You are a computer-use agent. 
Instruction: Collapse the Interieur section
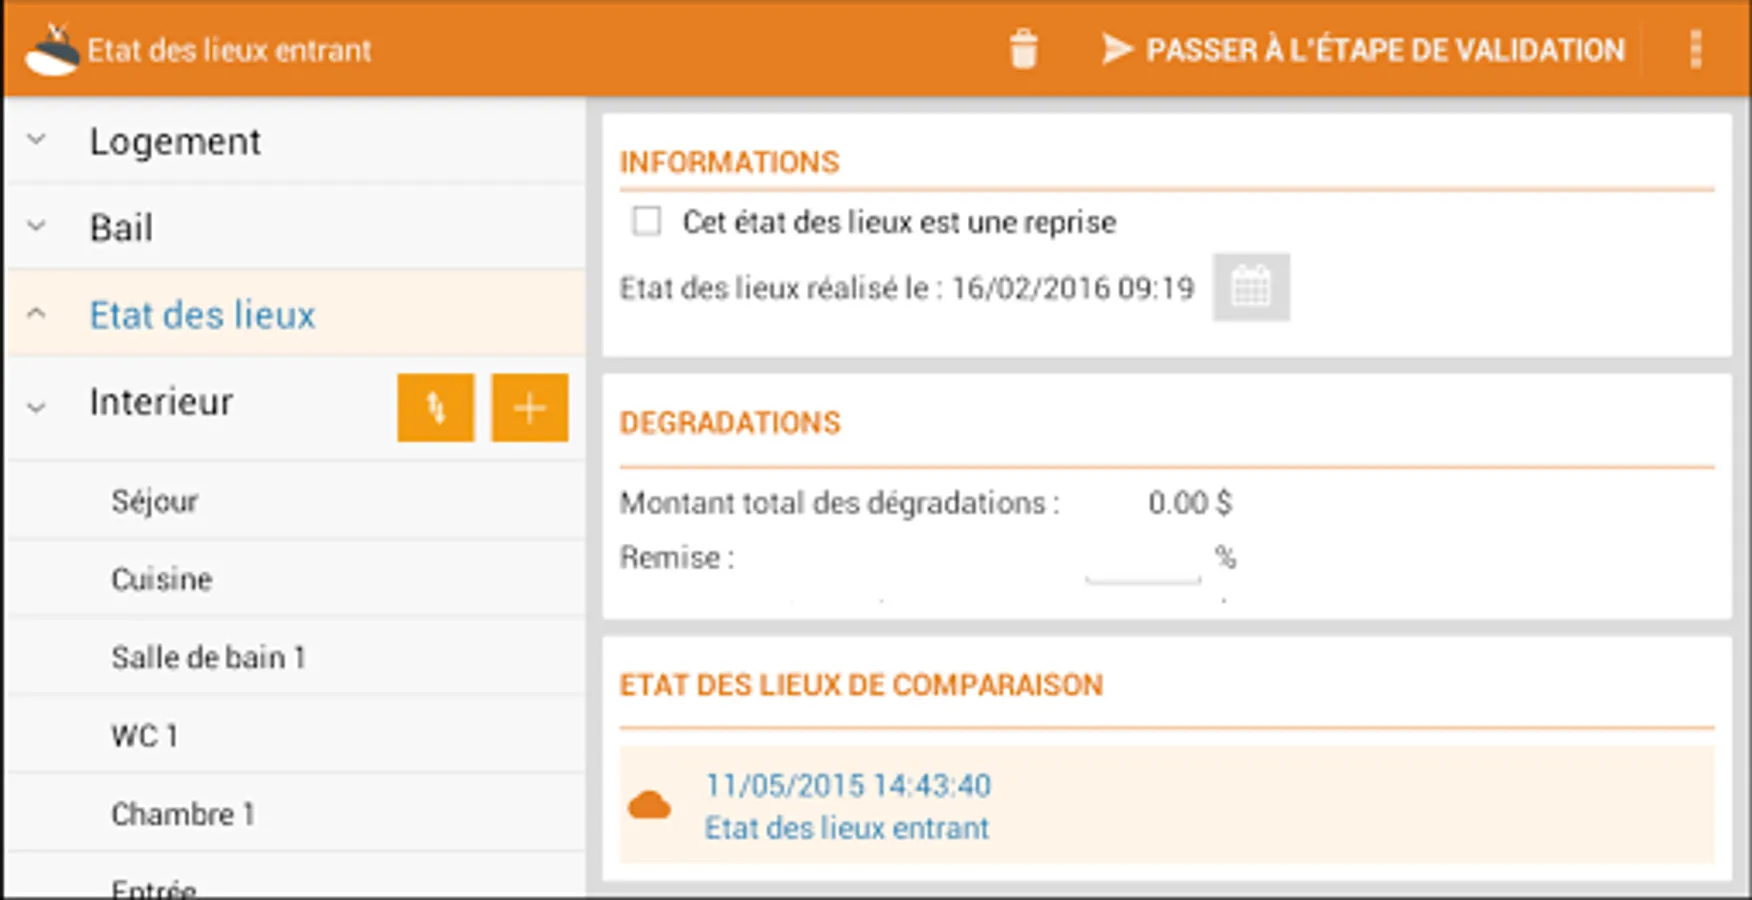coord(36,405)
